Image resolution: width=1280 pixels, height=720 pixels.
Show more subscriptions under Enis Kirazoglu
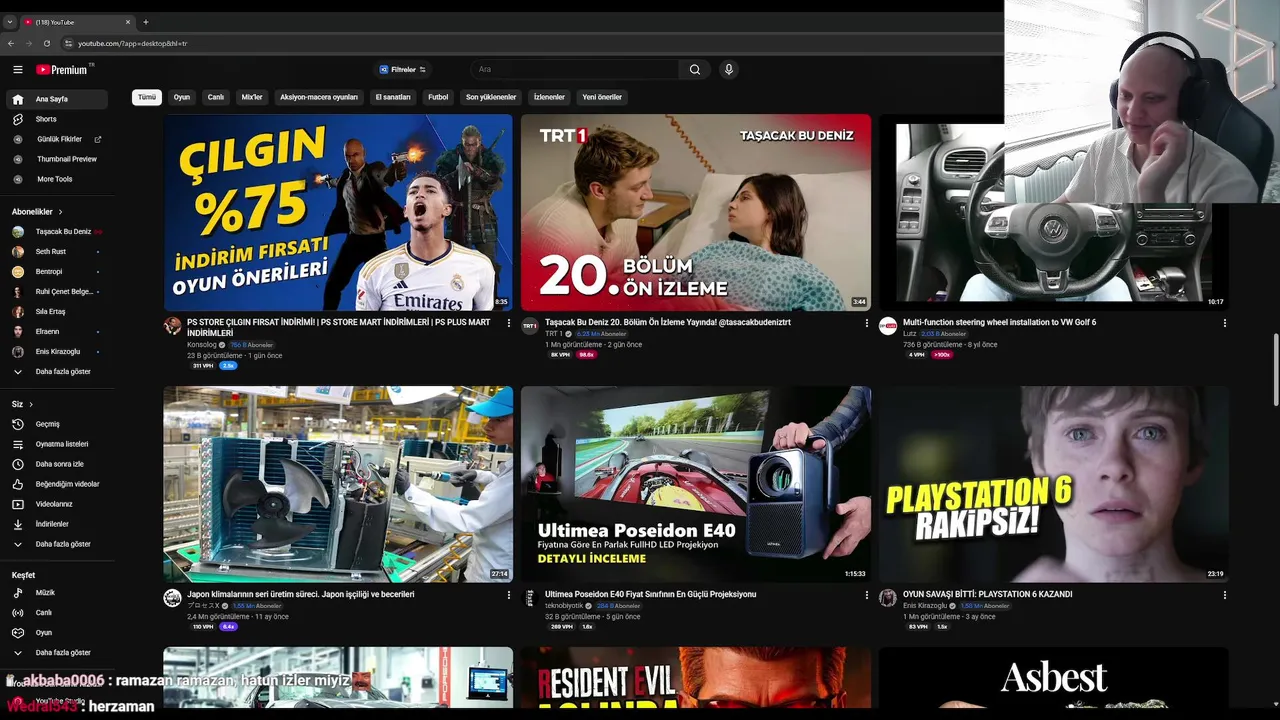(x=58, y=372)
